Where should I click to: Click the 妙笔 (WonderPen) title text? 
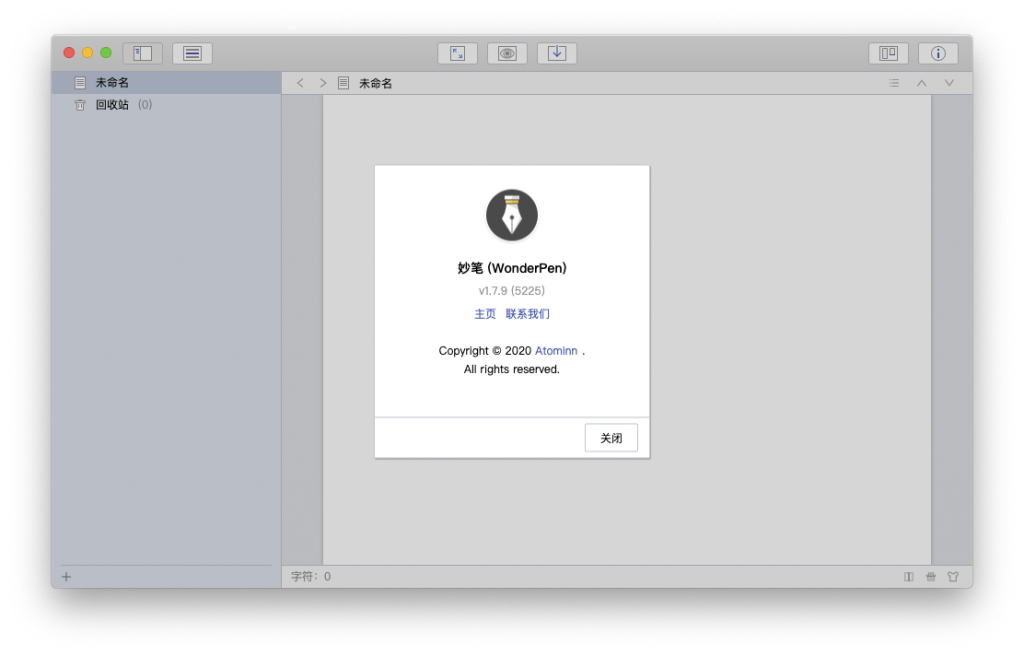[x=511, y=268]
